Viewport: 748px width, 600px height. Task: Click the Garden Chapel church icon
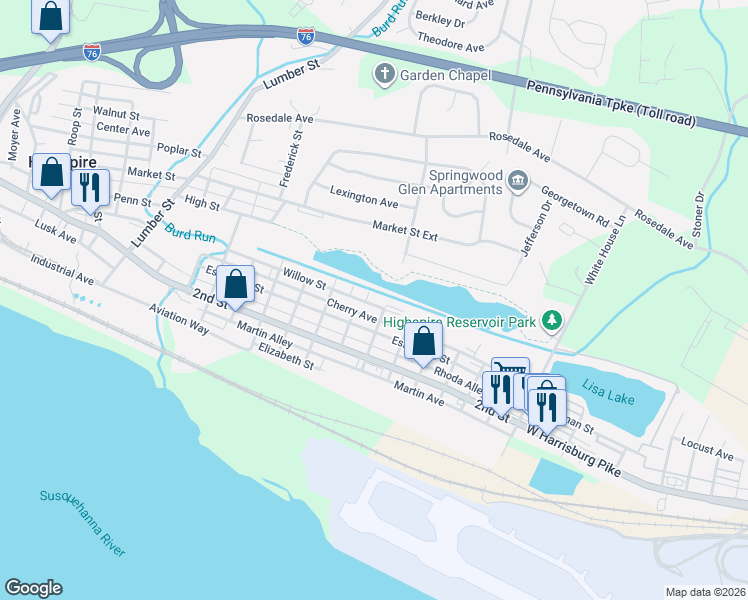tap(384, 75)
